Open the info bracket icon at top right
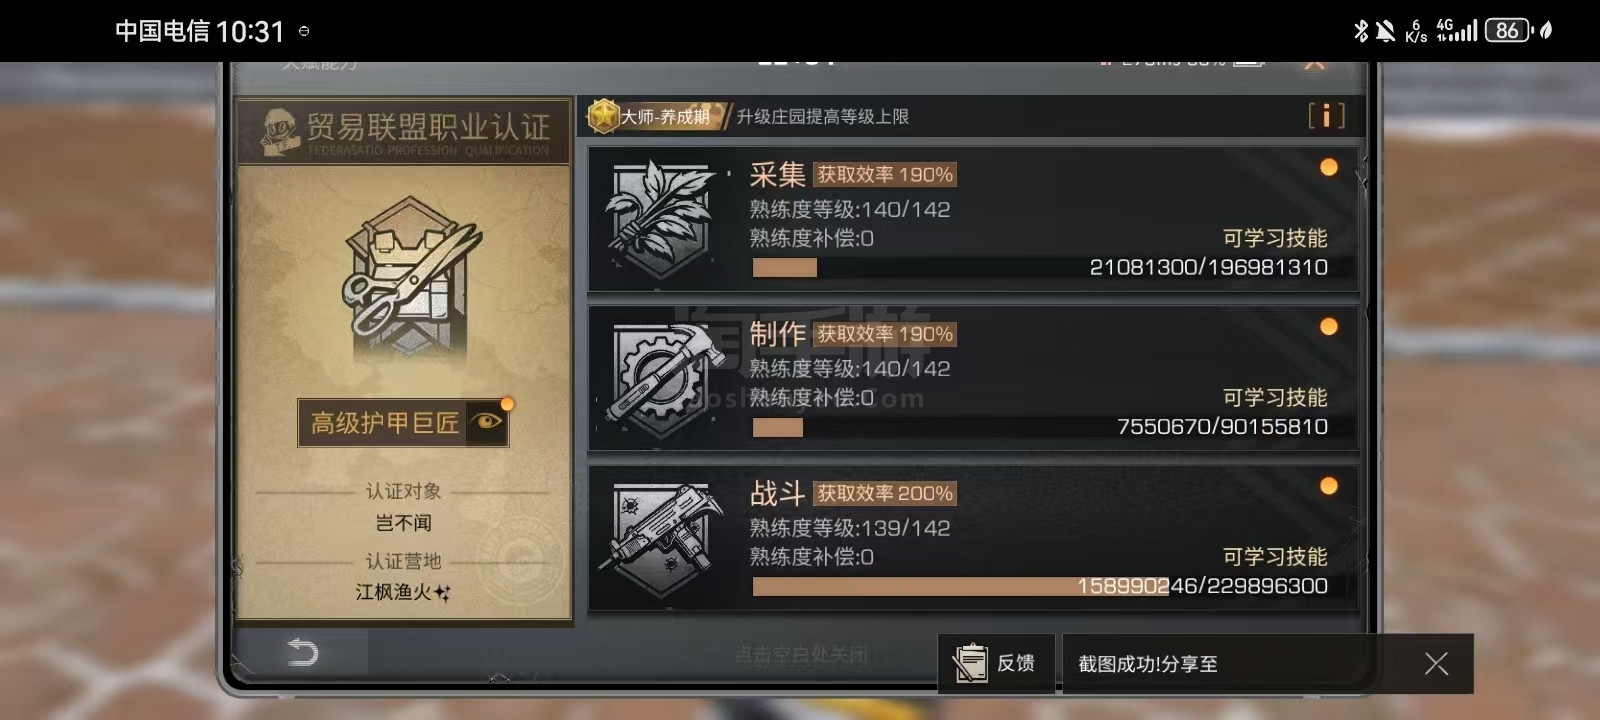The width and height of the screenshot is (1600, 720). 1326,116
